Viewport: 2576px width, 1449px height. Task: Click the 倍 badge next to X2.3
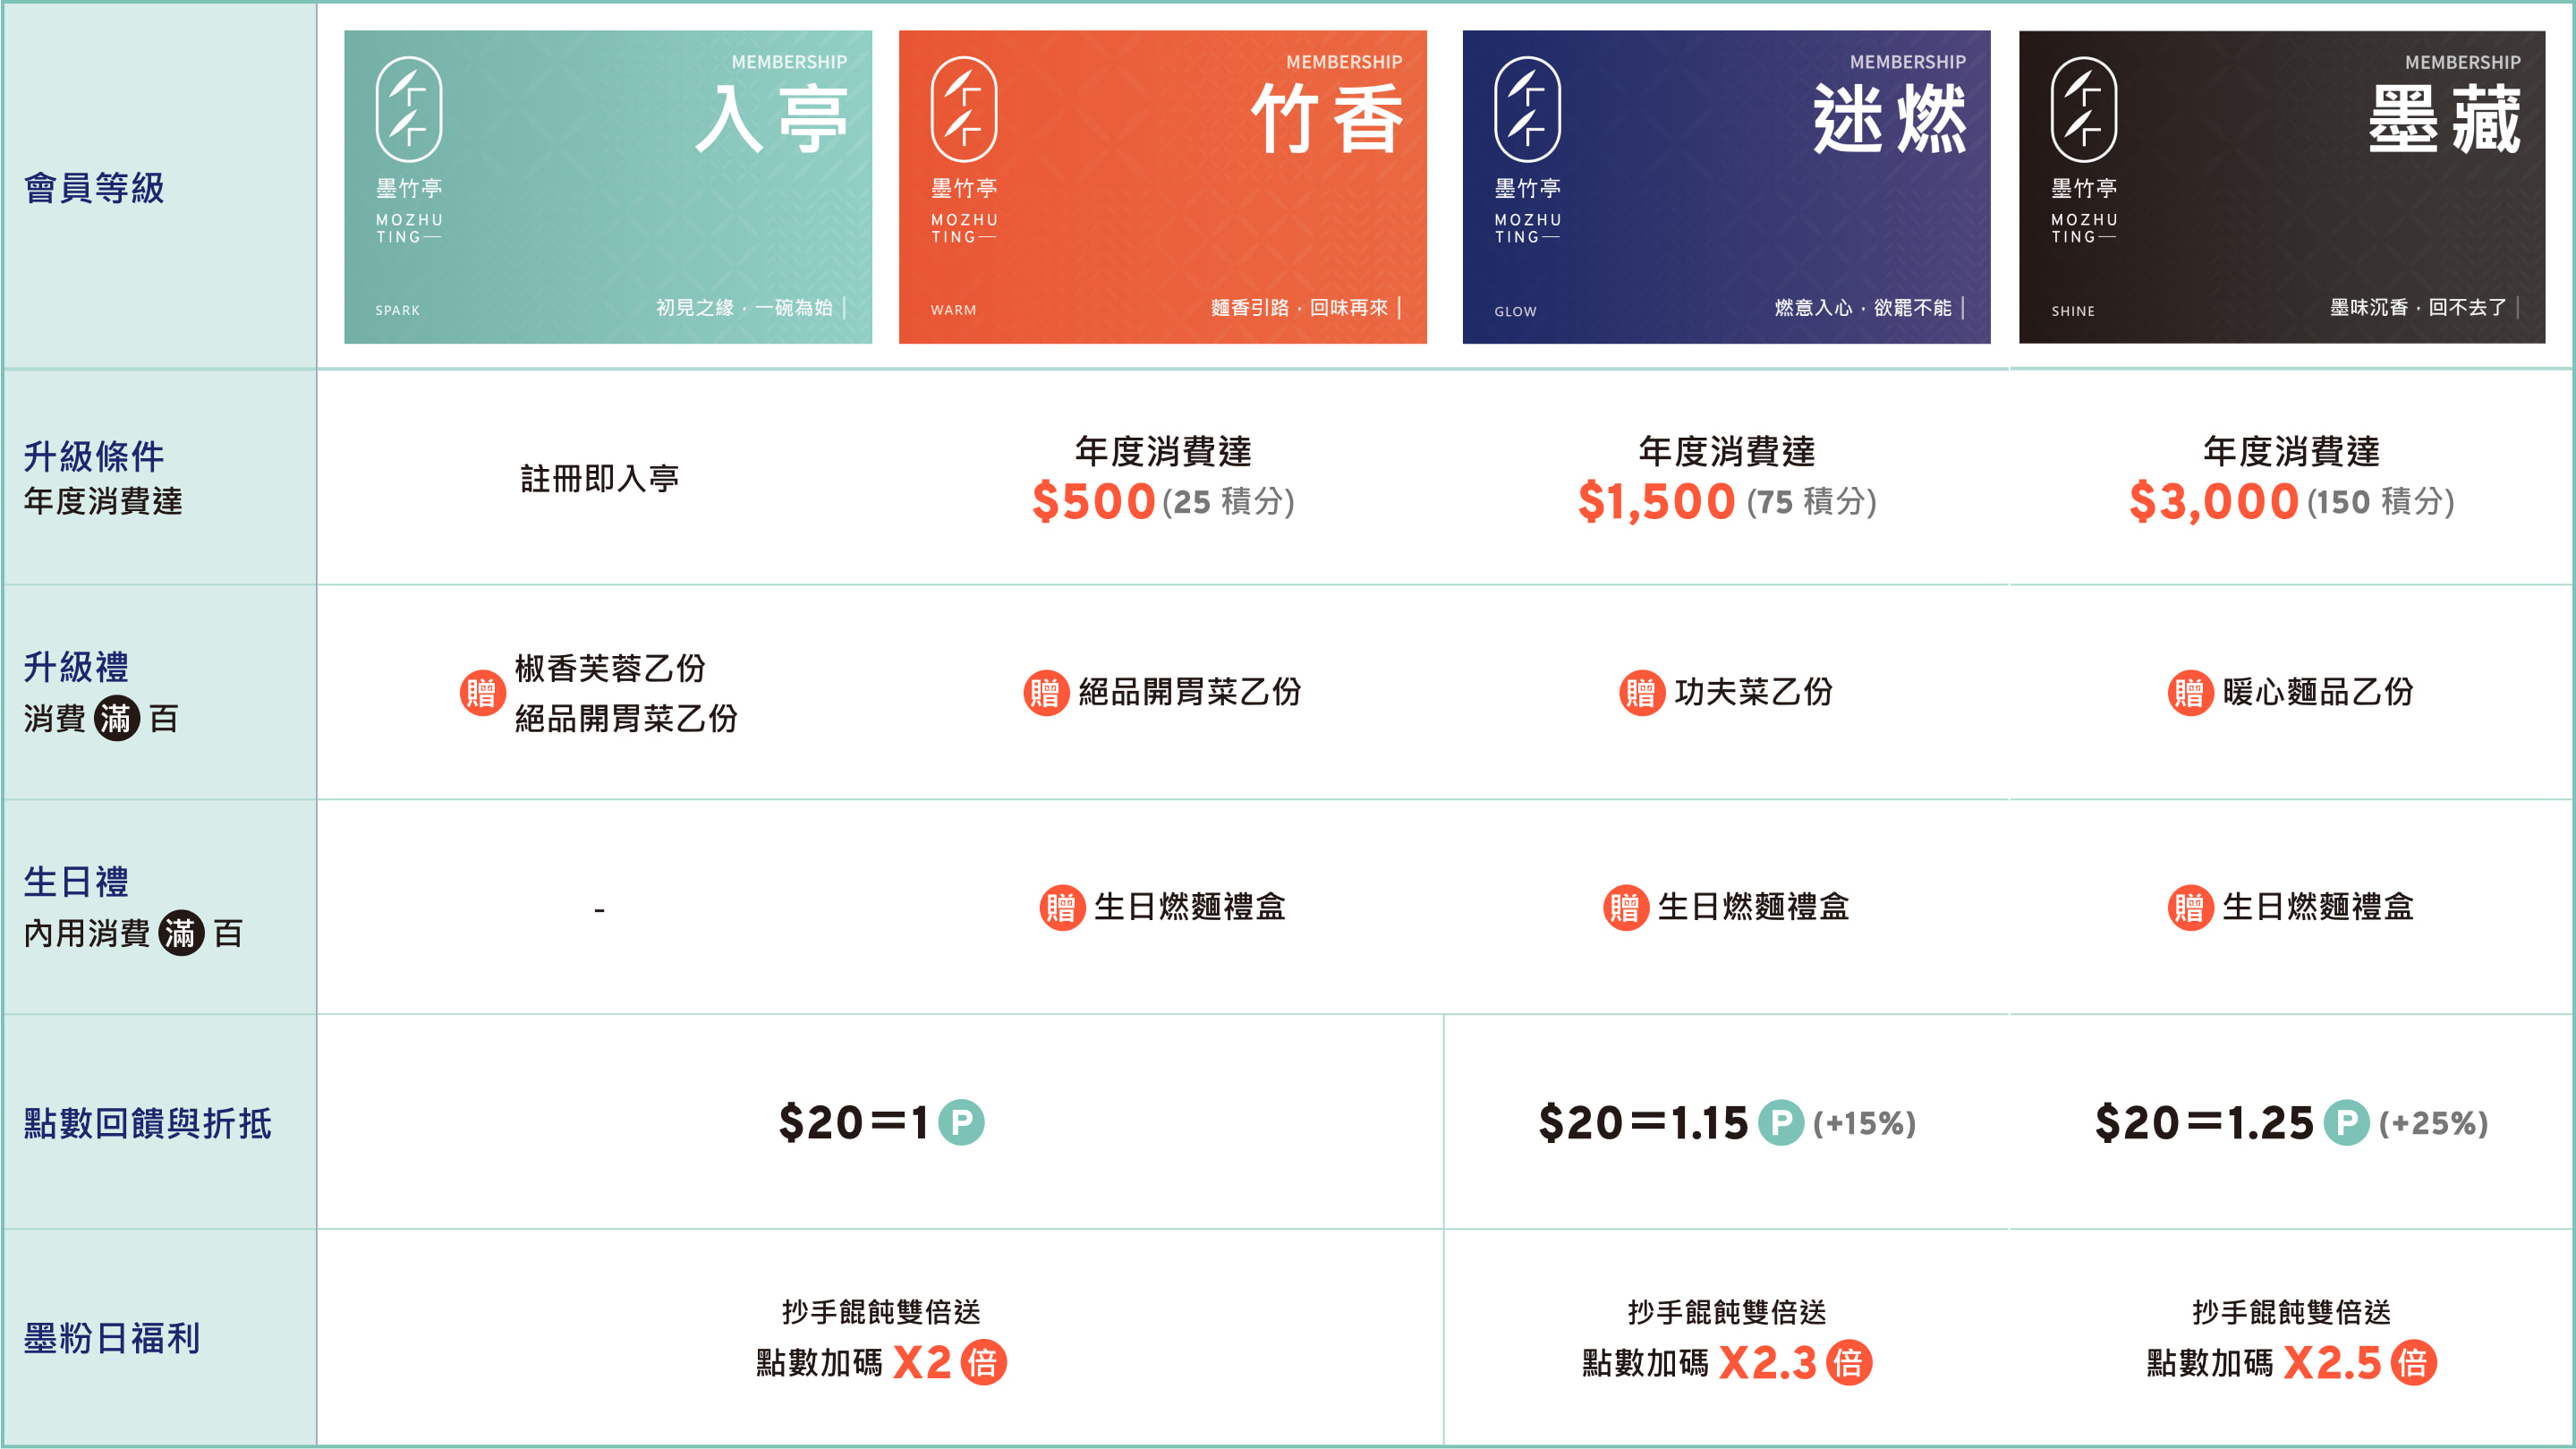(1848, 1362)
